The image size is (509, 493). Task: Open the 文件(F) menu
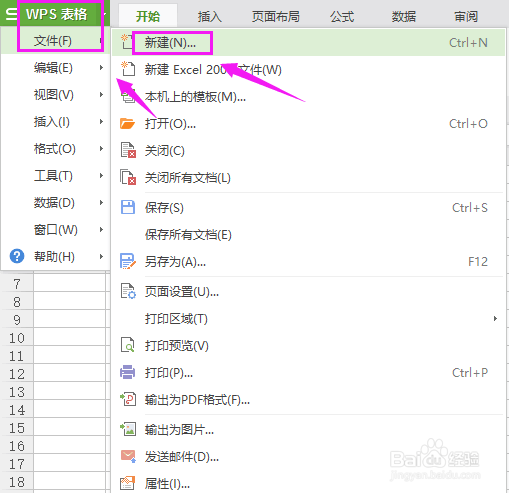pos(55,41)
